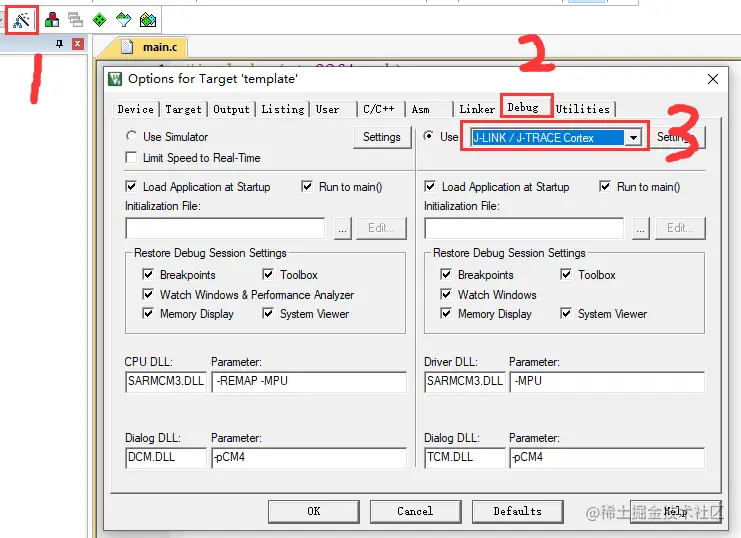
Task: Open the Utilities tab
Action: [584, 109]
